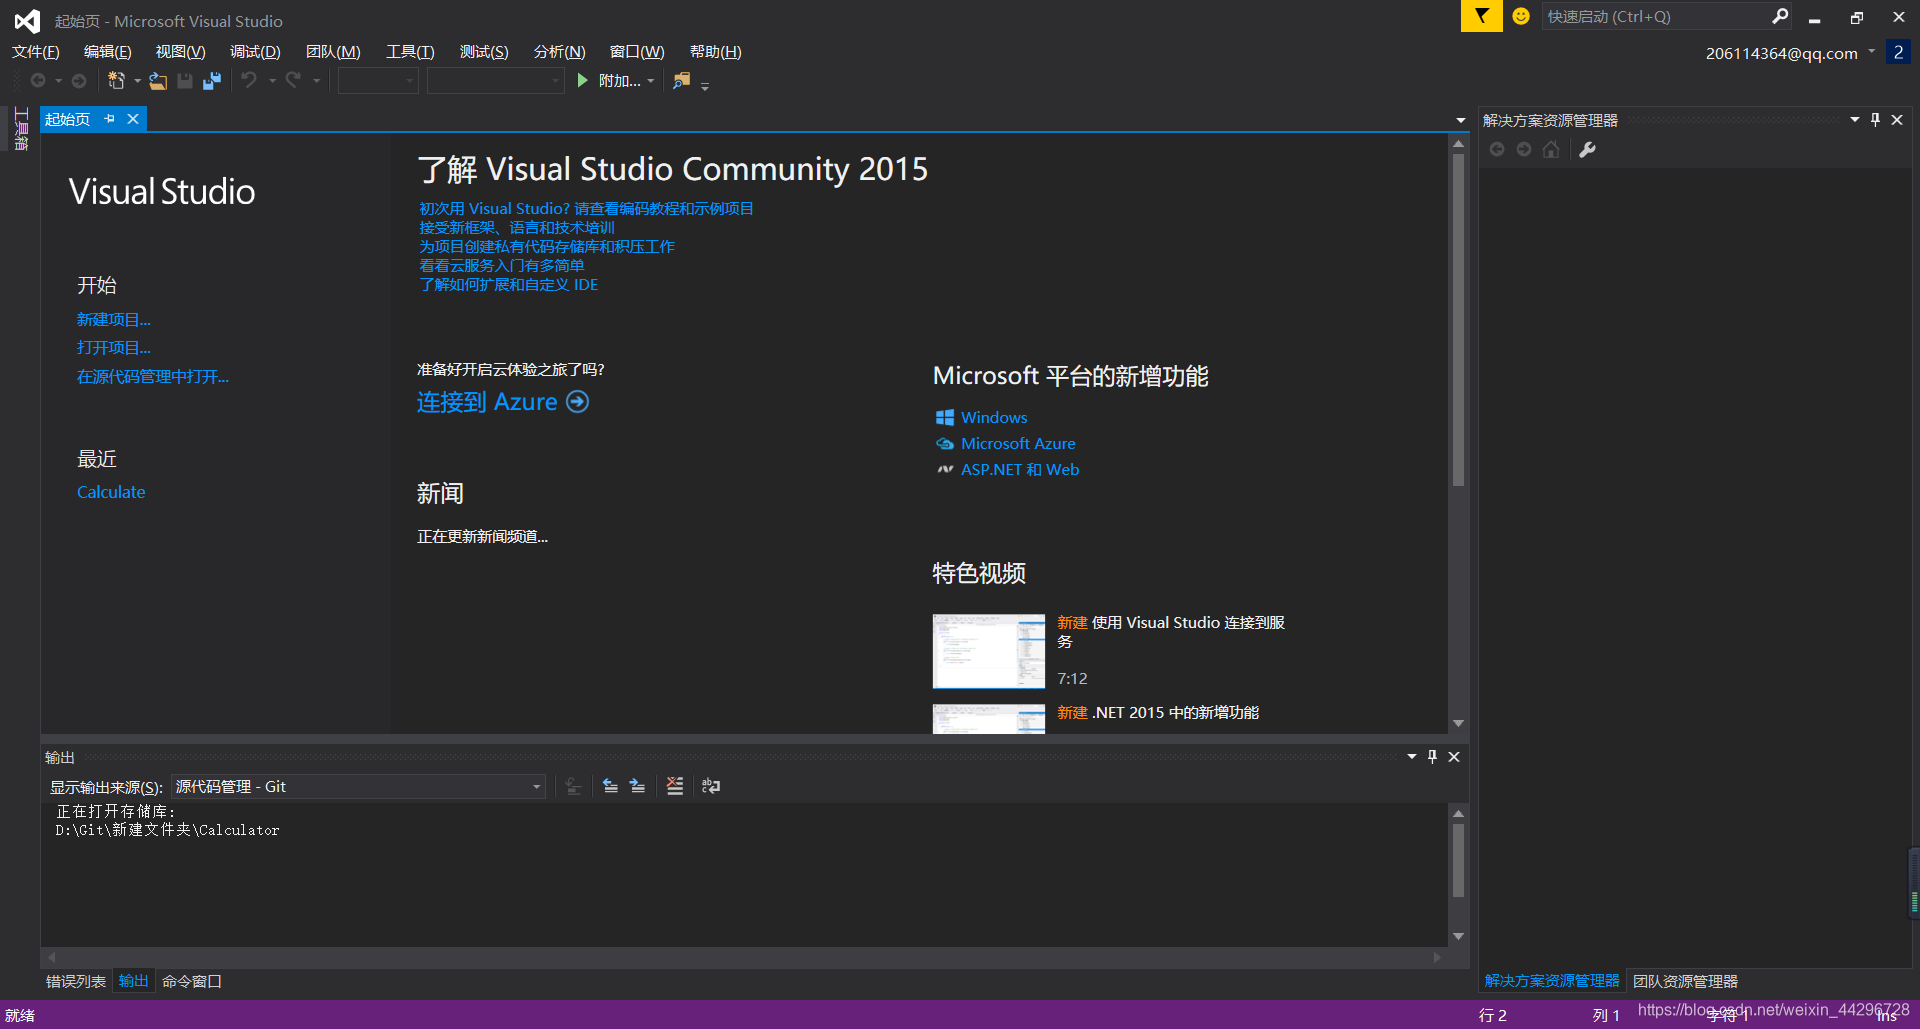Toggle the pin on the 起始页 tab

point(109,119)
